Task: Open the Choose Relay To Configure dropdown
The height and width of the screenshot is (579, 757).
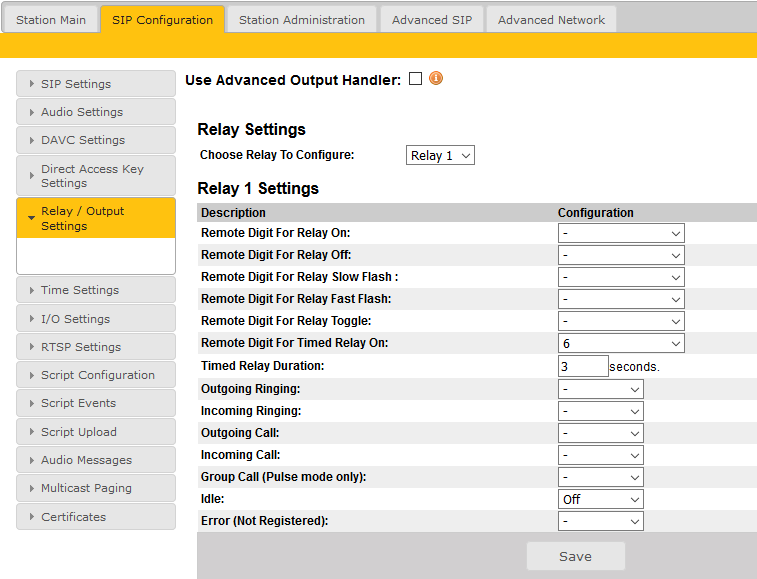Action: 440,155
